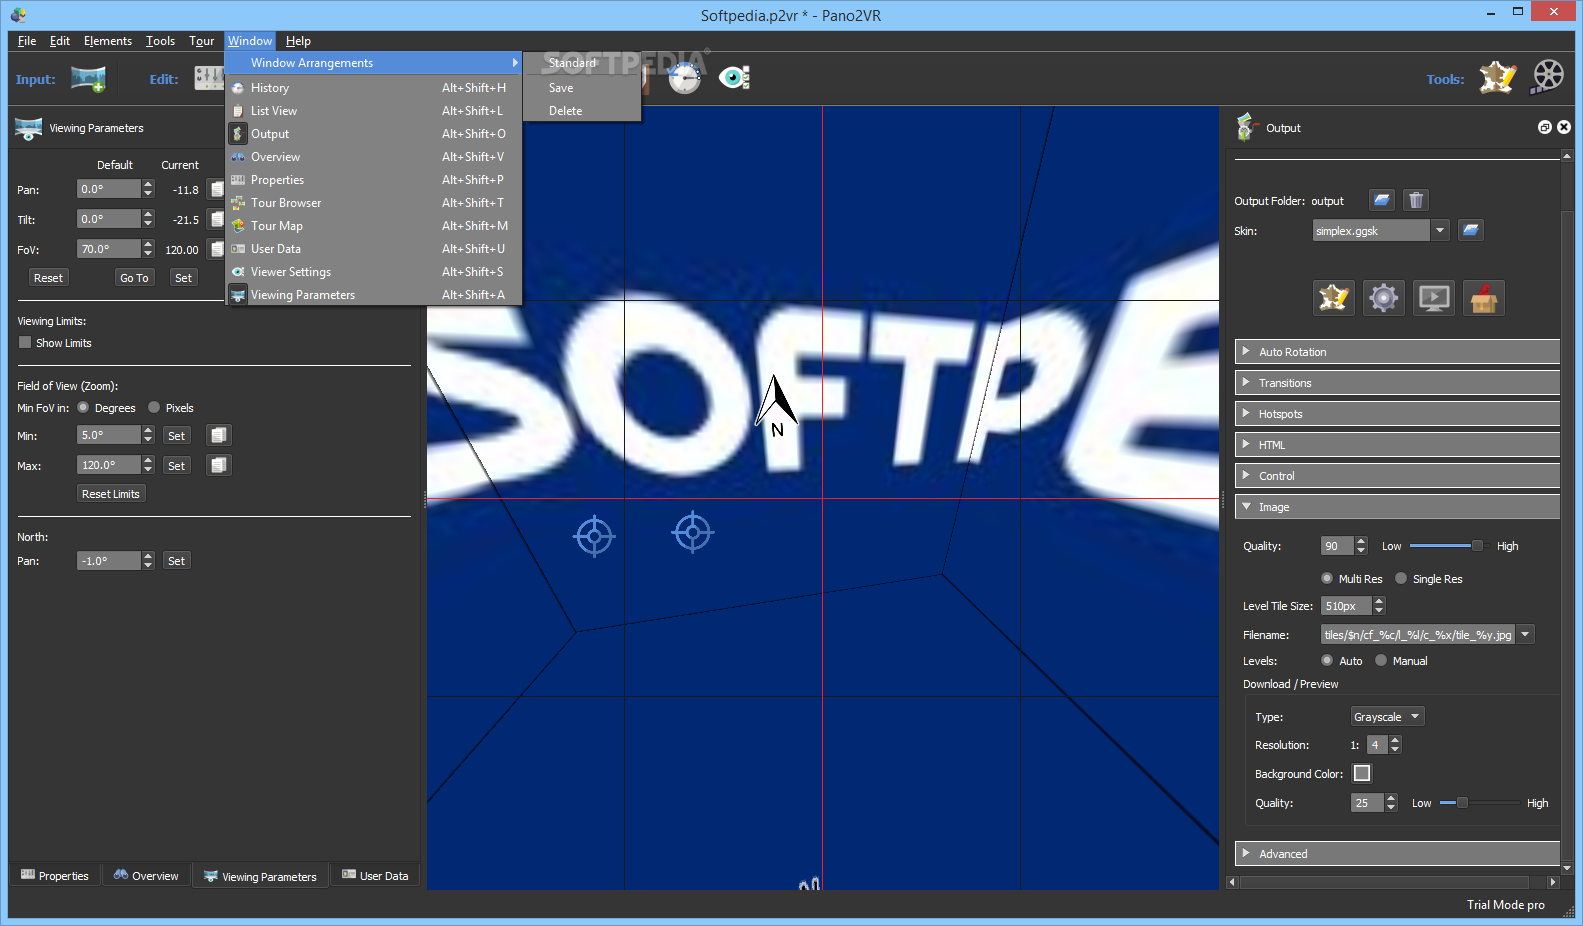
Task: Open the File menu
Action: tap(27, 41)
